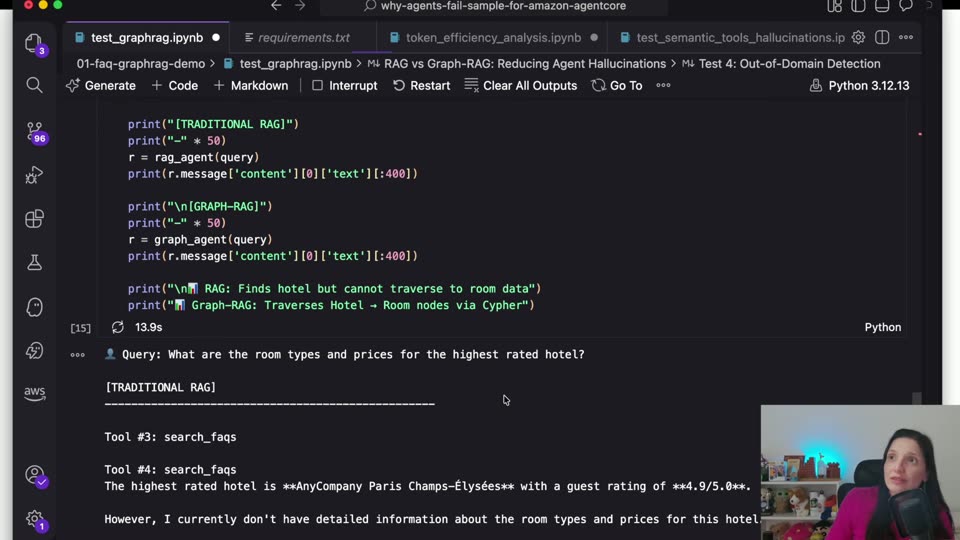Click the line 'r = graph_agent(query)'
The height and width of the screenshot is (540, 960).
200,239
